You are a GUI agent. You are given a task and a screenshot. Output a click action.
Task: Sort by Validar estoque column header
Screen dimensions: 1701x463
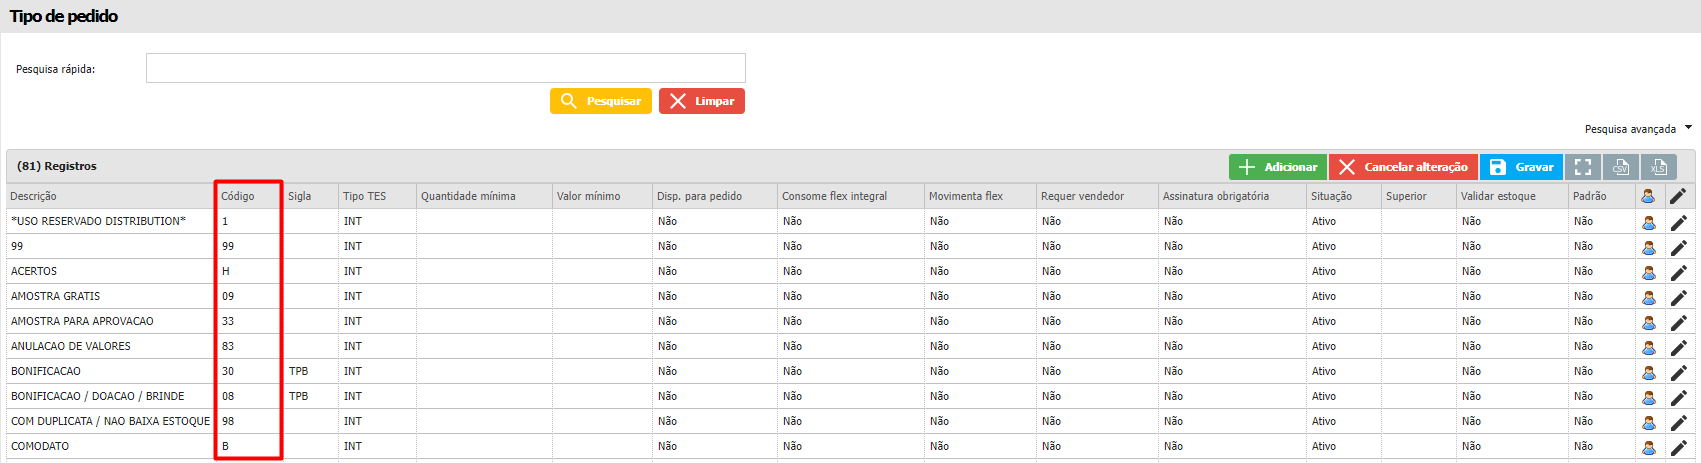point(1498,196)
